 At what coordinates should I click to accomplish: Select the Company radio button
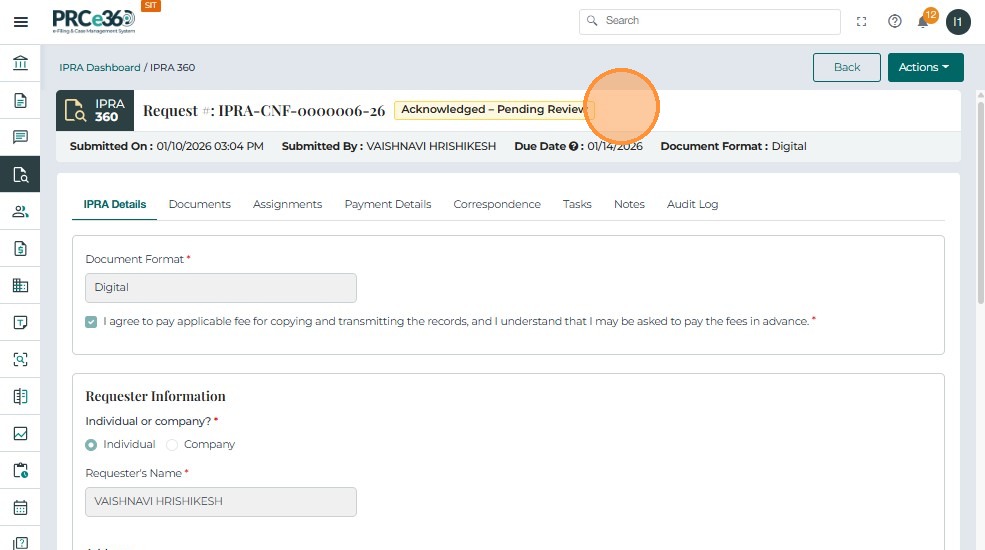coord(171,445)
